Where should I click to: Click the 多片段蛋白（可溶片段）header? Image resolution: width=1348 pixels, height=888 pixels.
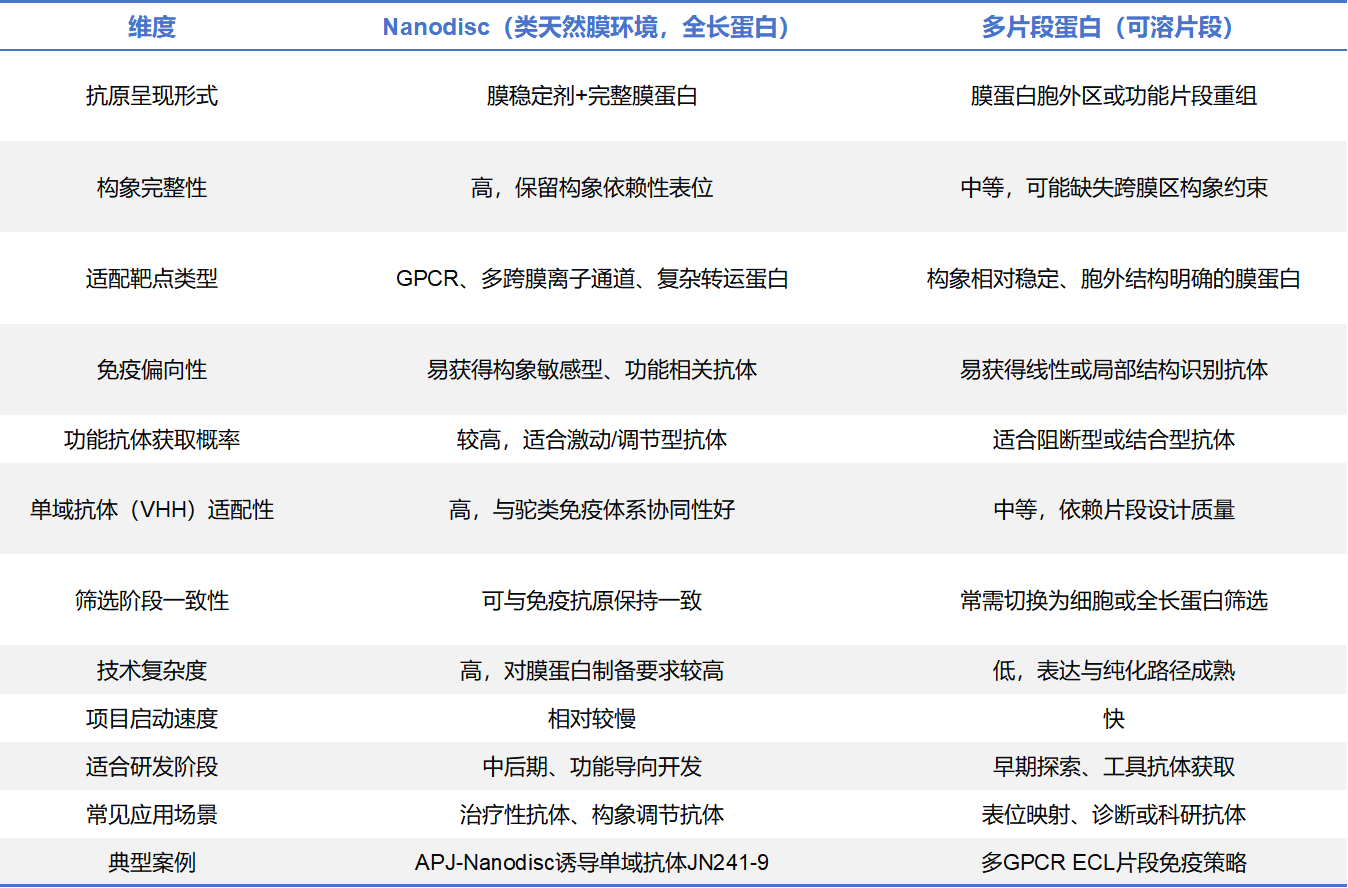click(1113, 28)
